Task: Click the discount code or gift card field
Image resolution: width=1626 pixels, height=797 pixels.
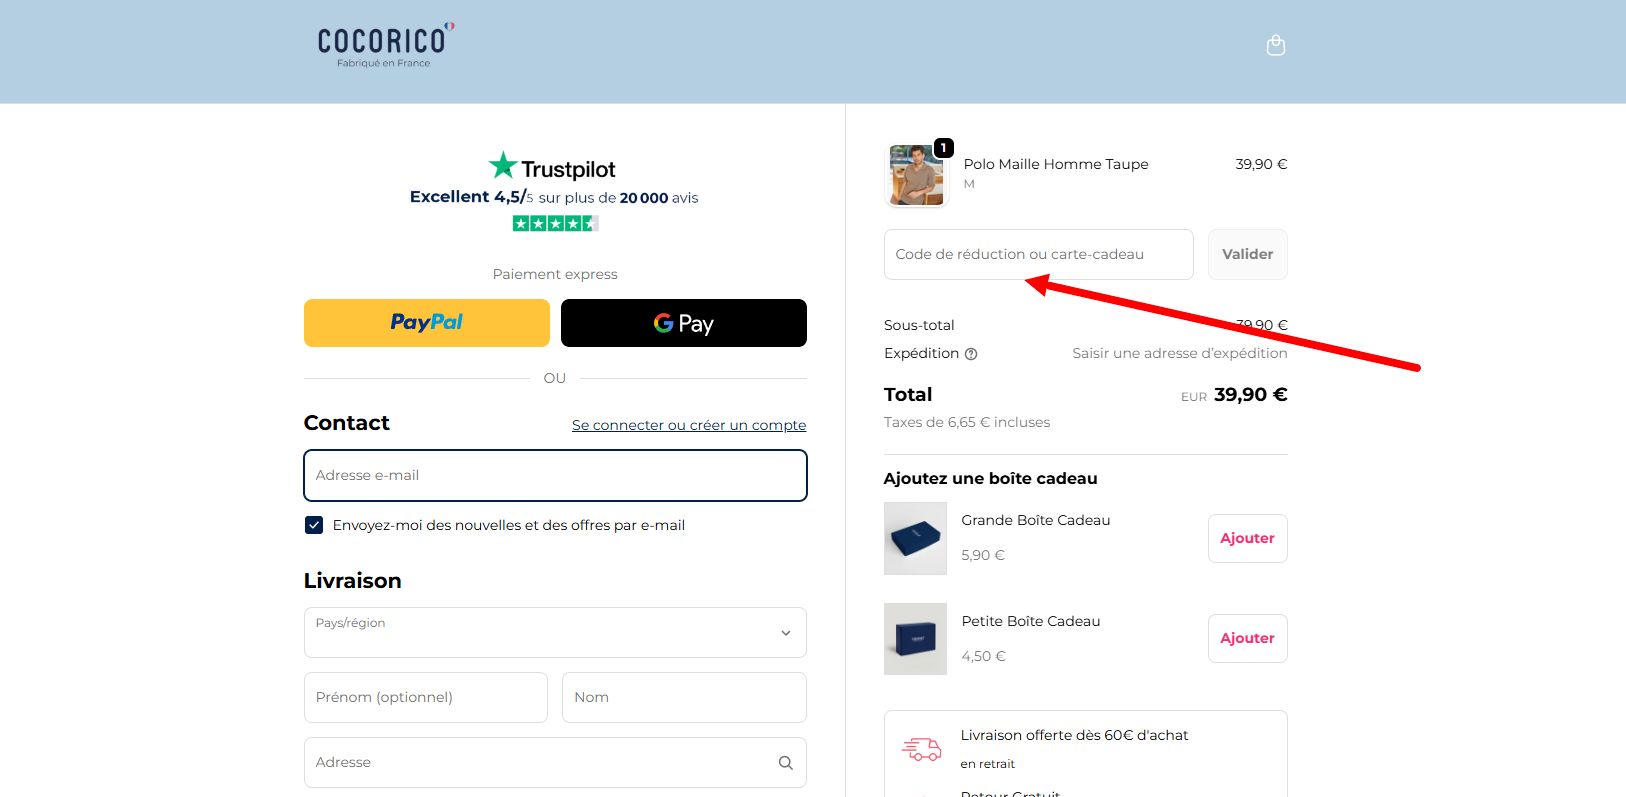Action: (1038, 254)
